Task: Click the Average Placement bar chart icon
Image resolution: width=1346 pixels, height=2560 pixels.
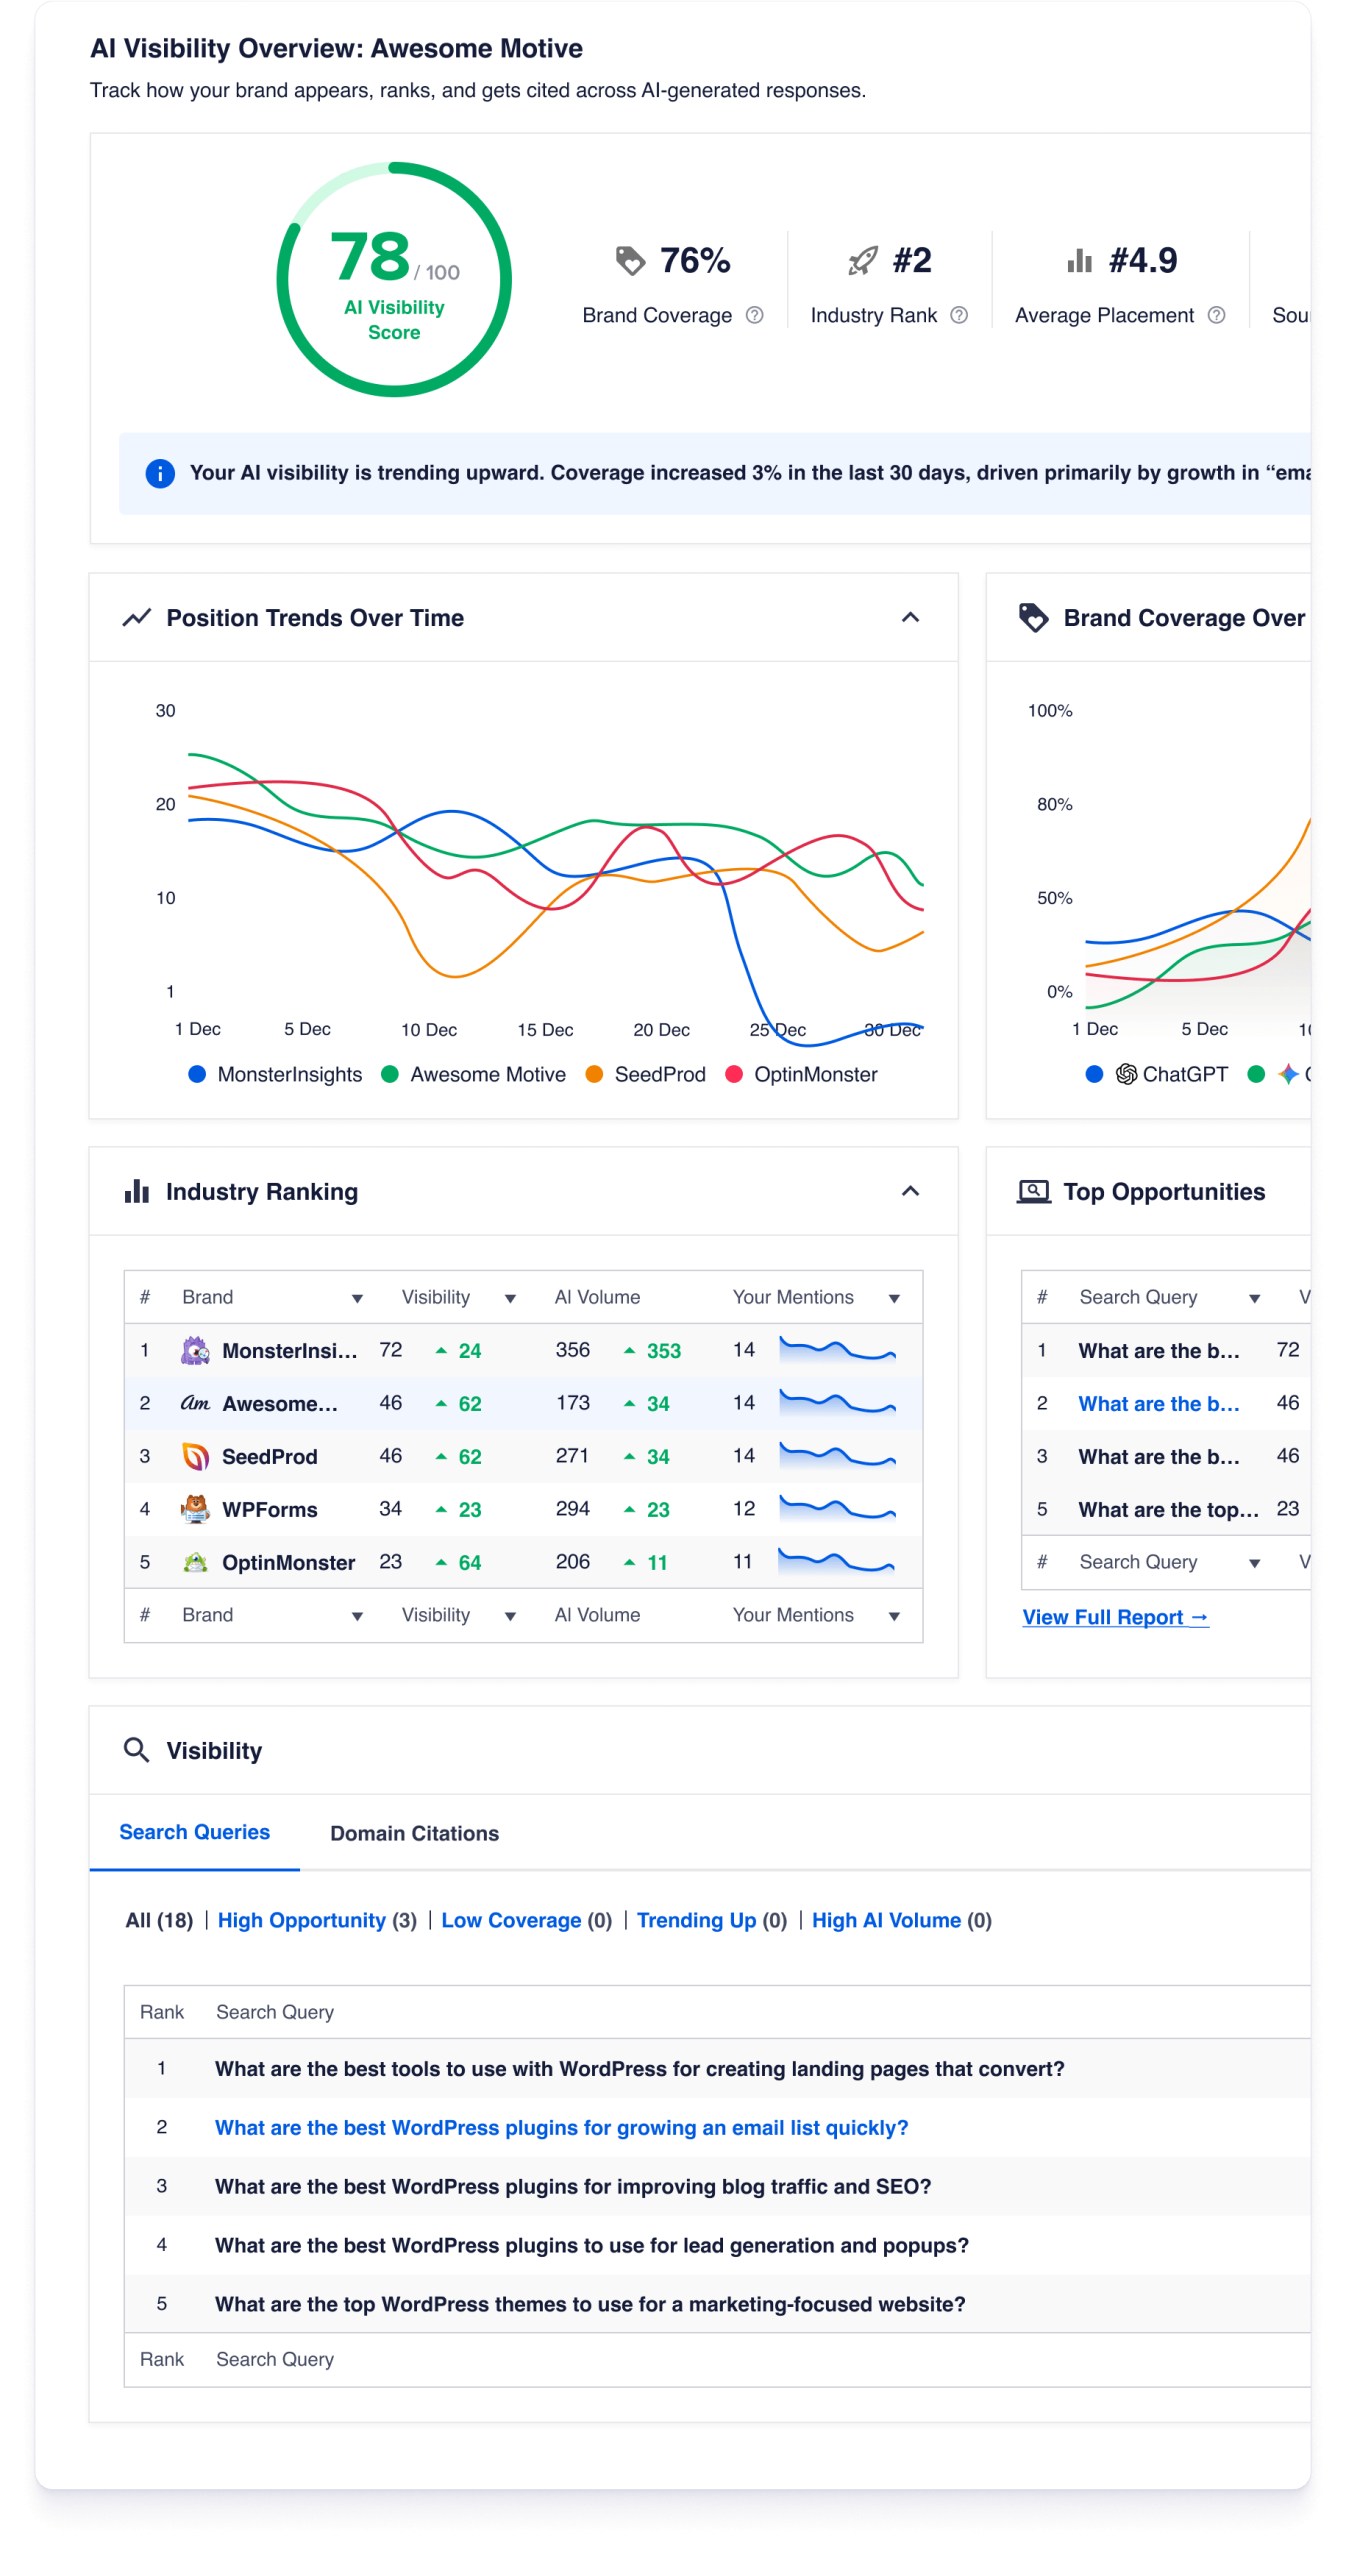Action: (1079, 261)
